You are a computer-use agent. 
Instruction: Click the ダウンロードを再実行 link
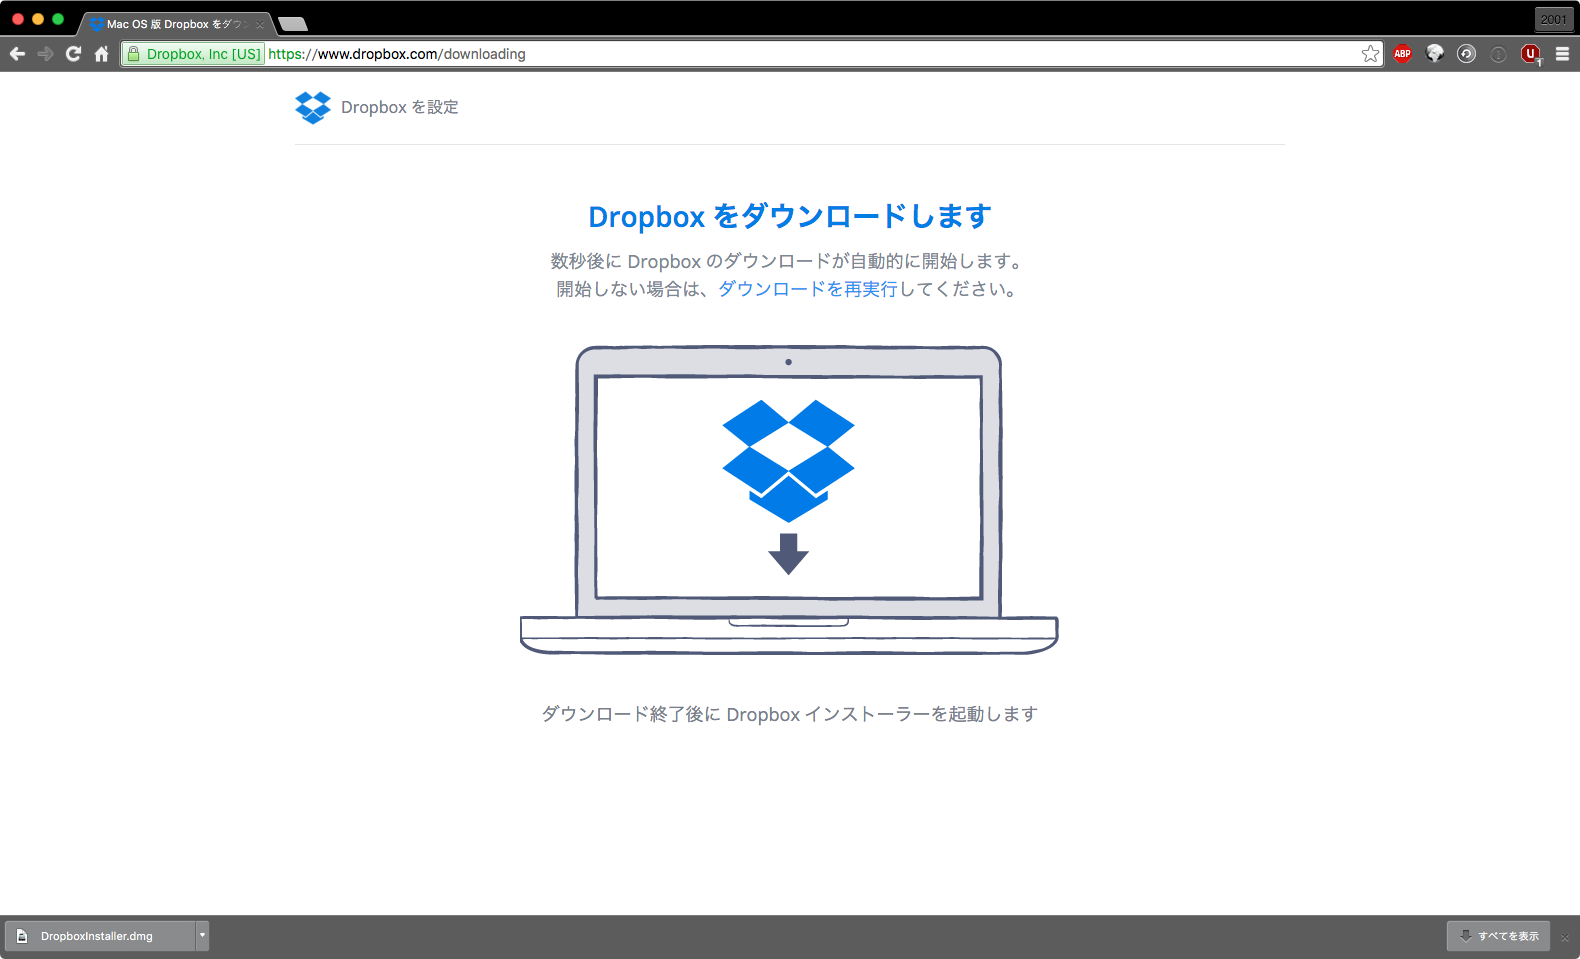(x=808, y=289)
